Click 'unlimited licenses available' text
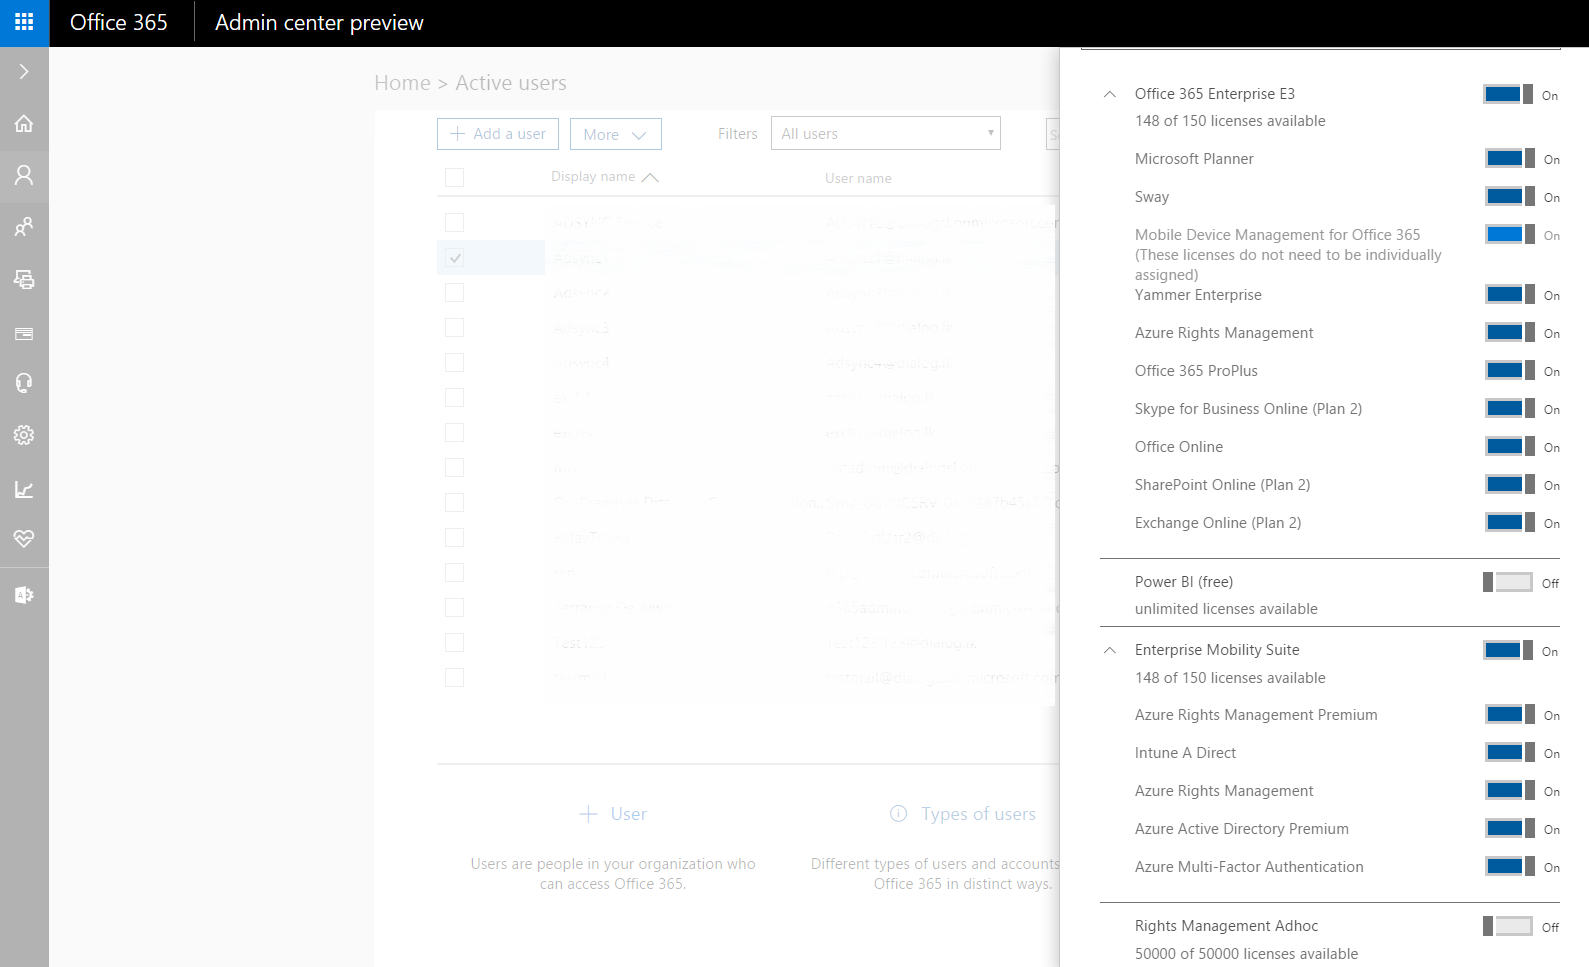 [x=1226, y=609]
